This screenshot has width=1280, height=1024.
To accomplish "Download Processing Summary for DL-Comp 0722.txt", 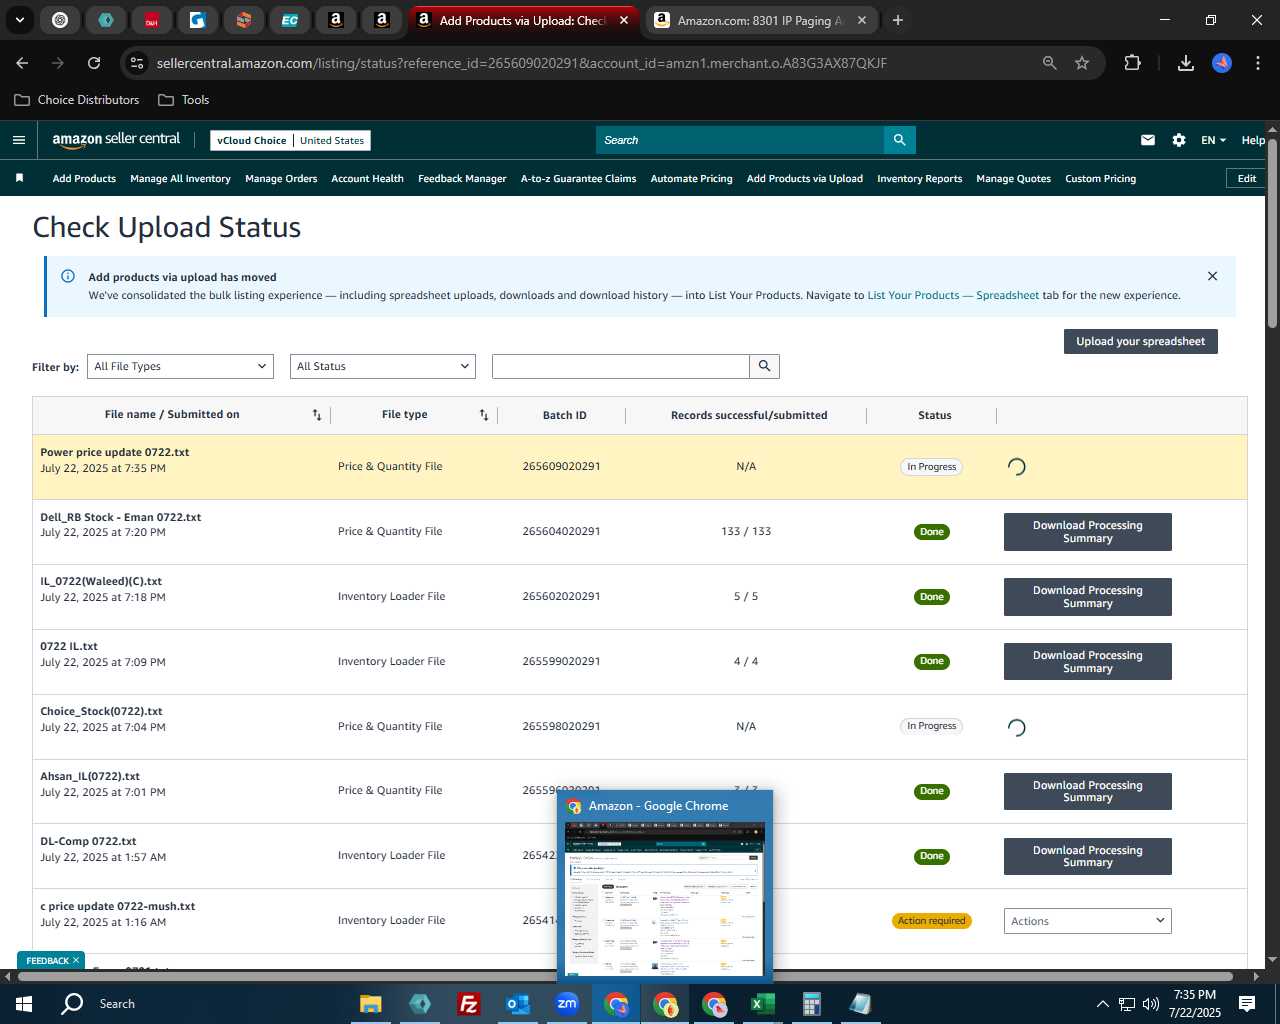I will click(1087, 856).
